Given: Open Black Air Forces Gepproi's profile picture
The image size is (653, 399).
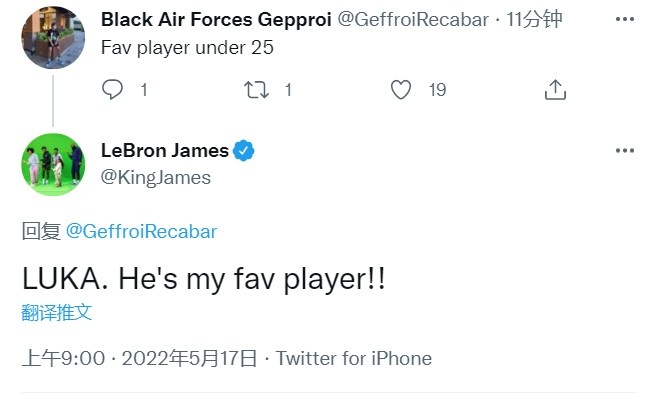Looking at the screenshot, I should point(53,37).
